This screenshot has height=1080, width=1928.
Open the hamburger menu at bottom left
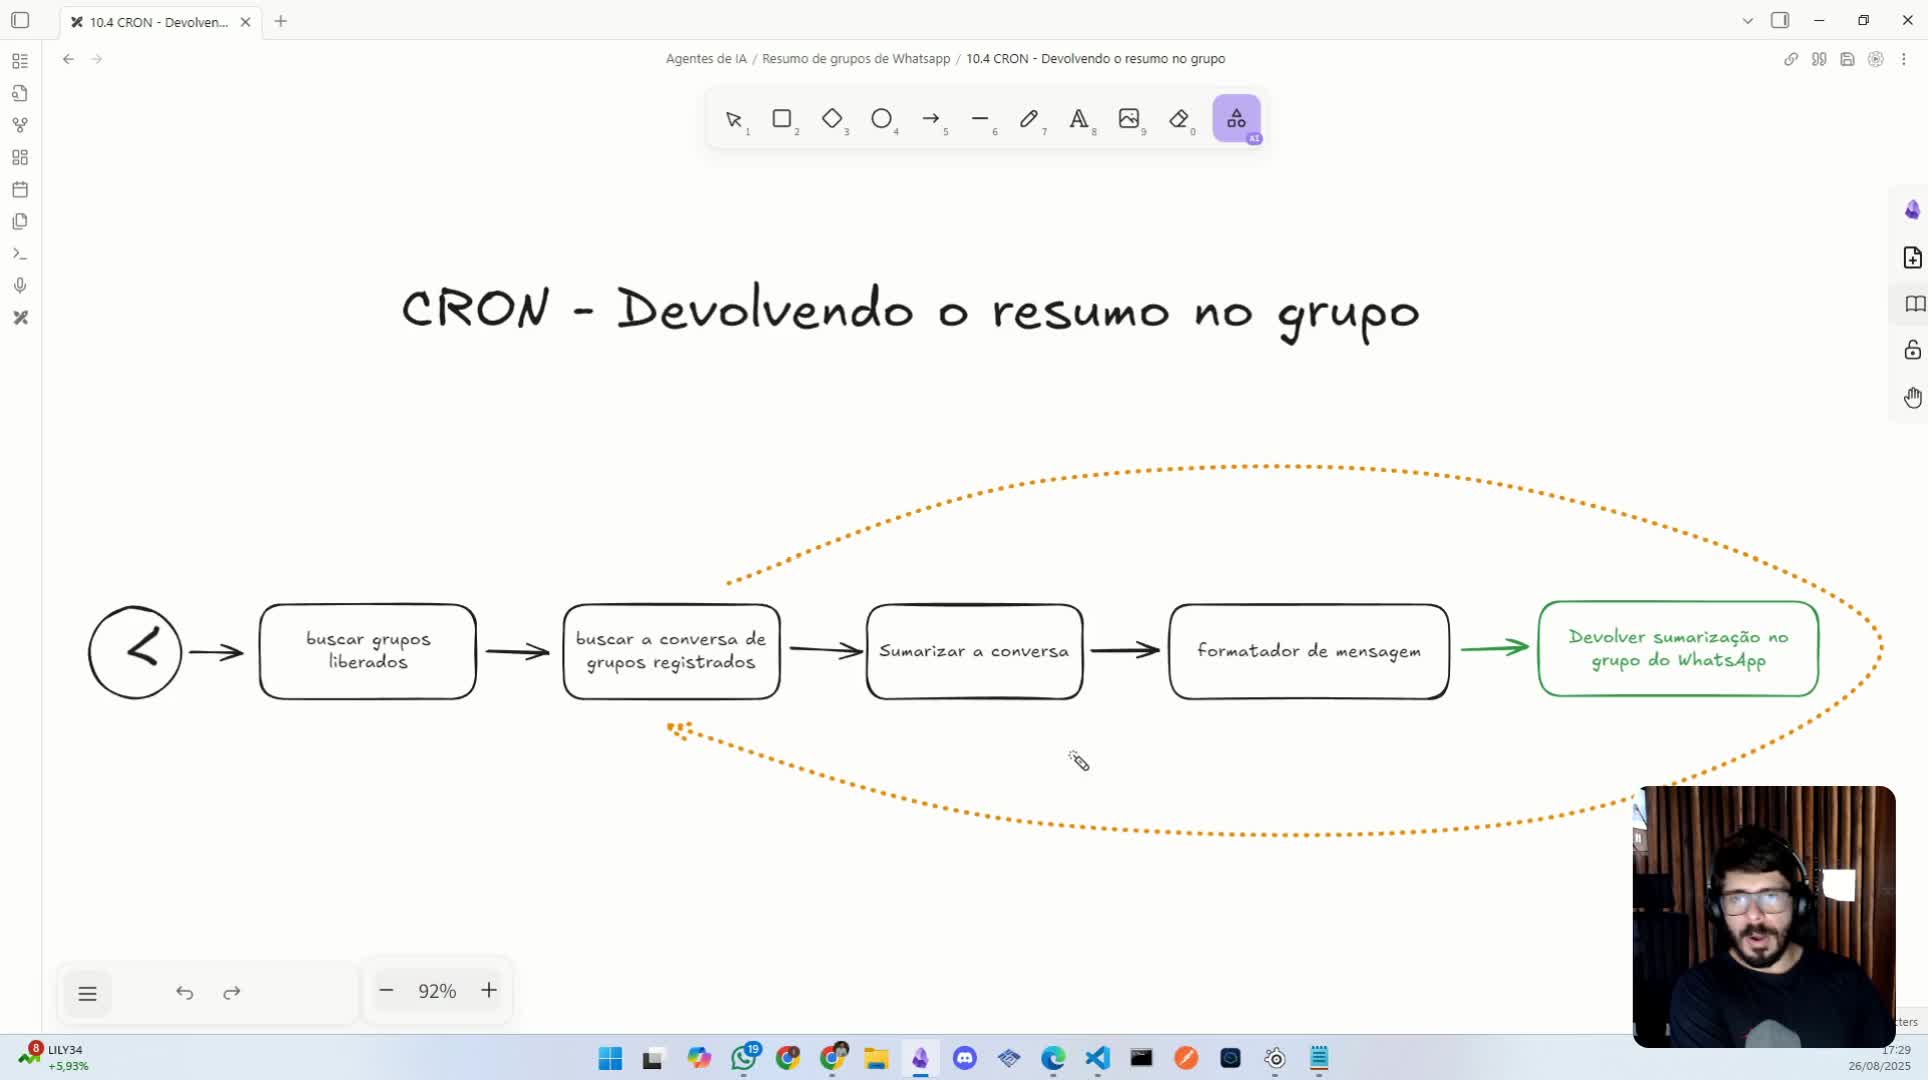(x=88, y=993)
